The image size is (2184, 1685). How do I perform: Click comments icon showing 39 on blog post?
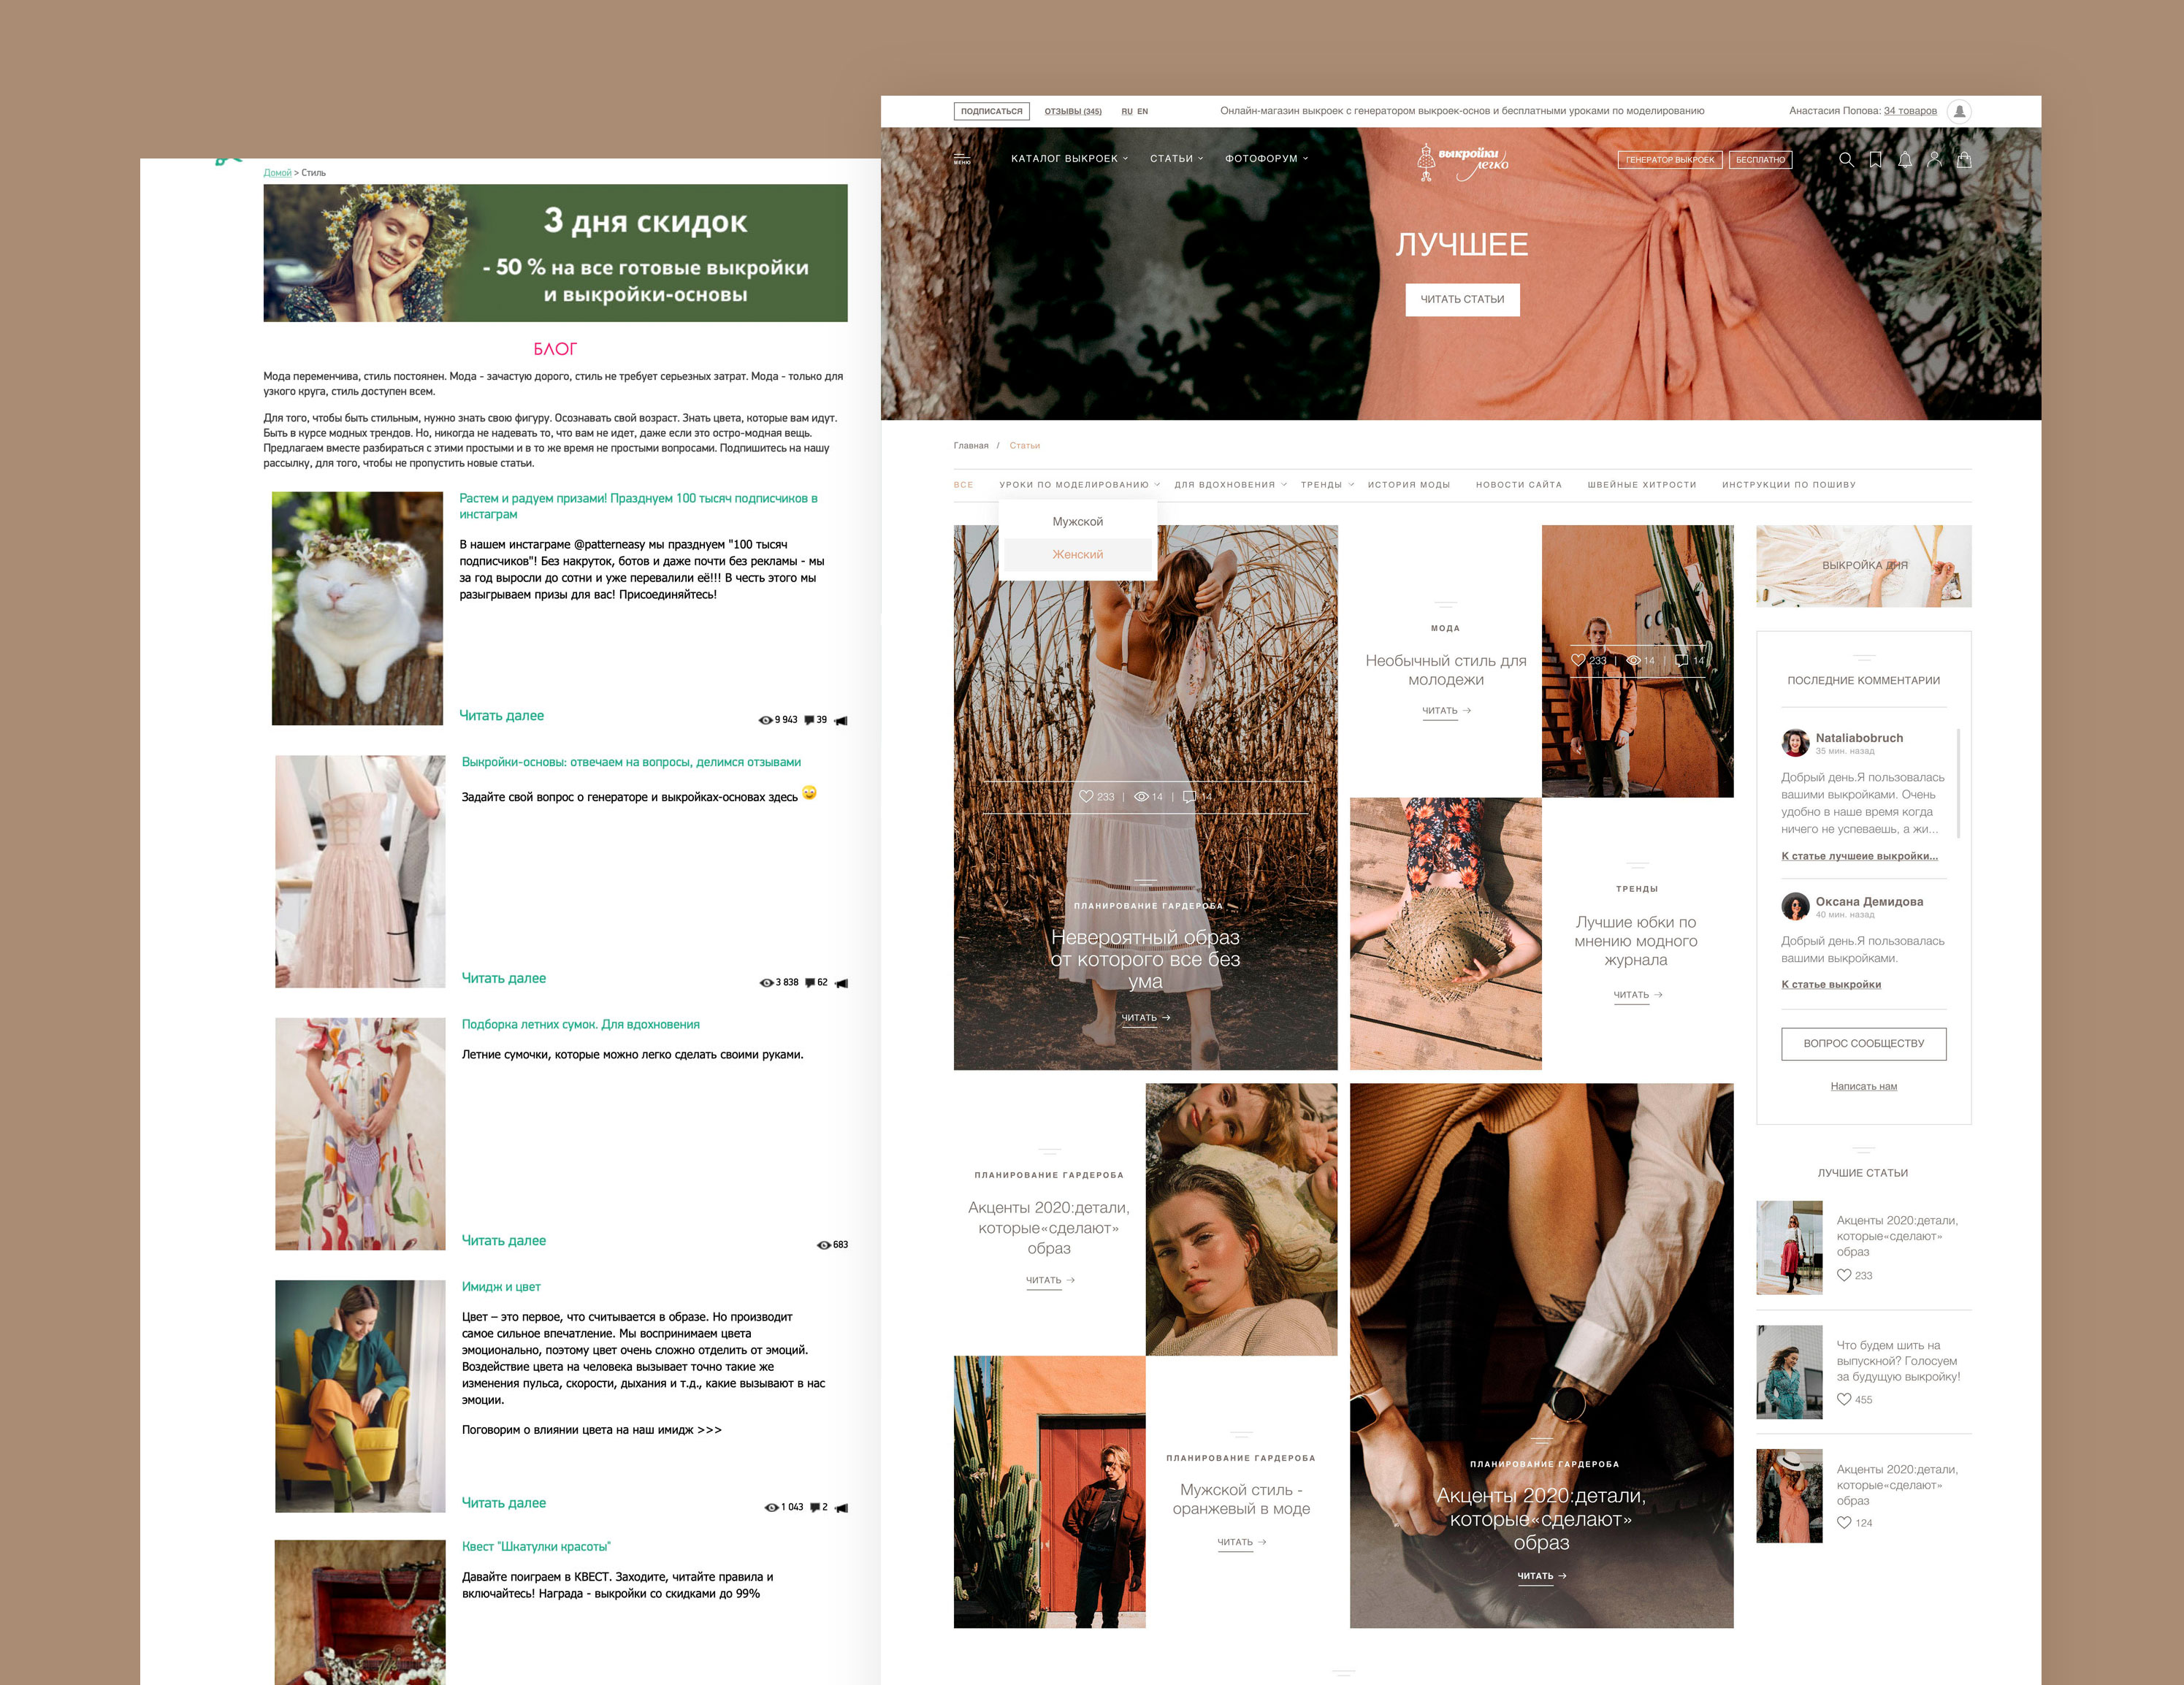(x=809, y=720)
